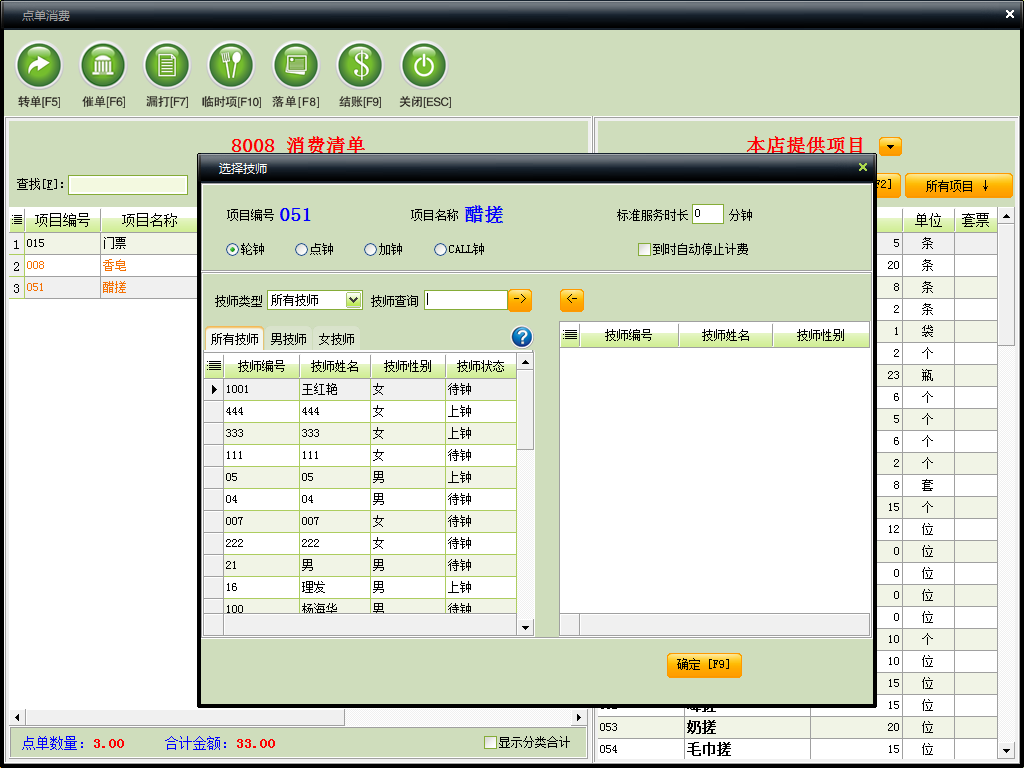Toggle the 显示分类合计 checkbox

[490, 743]
